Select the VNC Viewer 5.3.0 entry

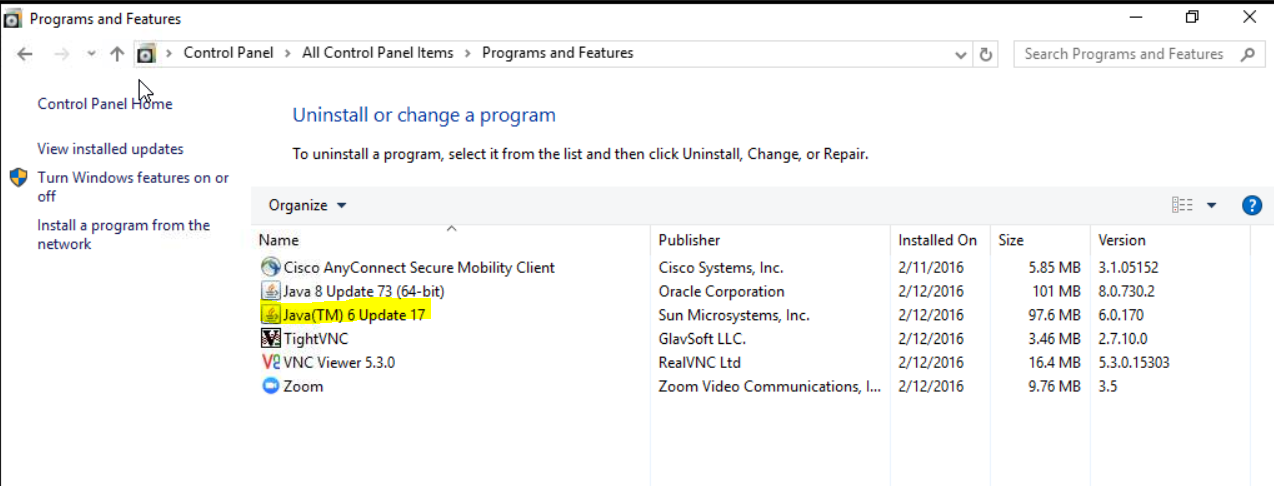point(339,362)
